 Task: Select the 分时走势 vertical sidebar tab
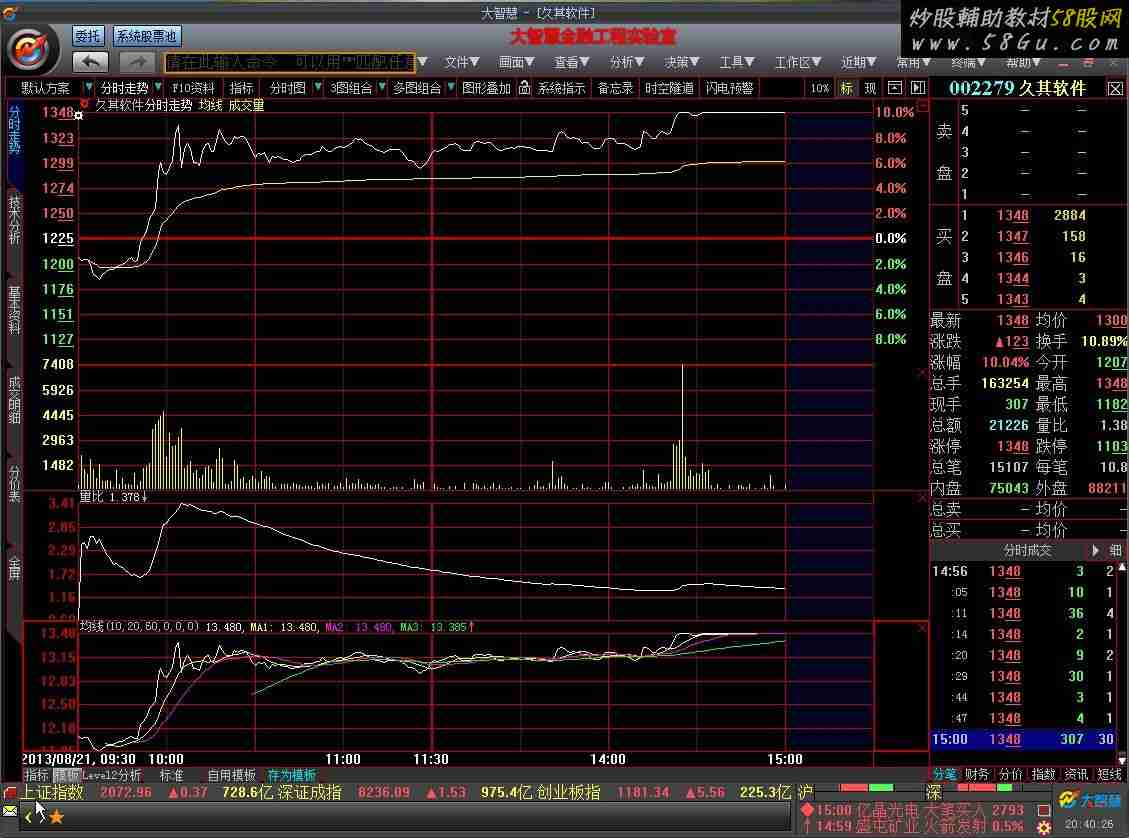point(14,130)
